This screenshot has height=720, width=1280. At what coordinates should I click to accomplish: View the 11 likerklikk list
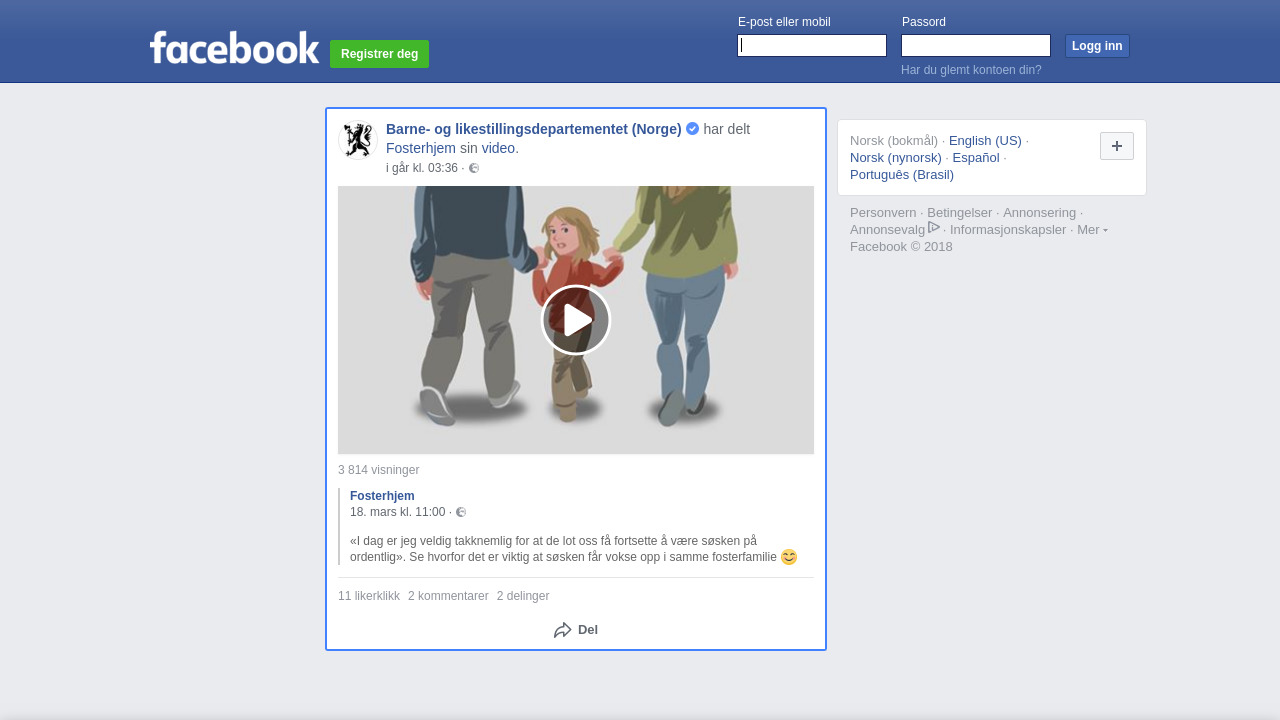coord(368,596)
